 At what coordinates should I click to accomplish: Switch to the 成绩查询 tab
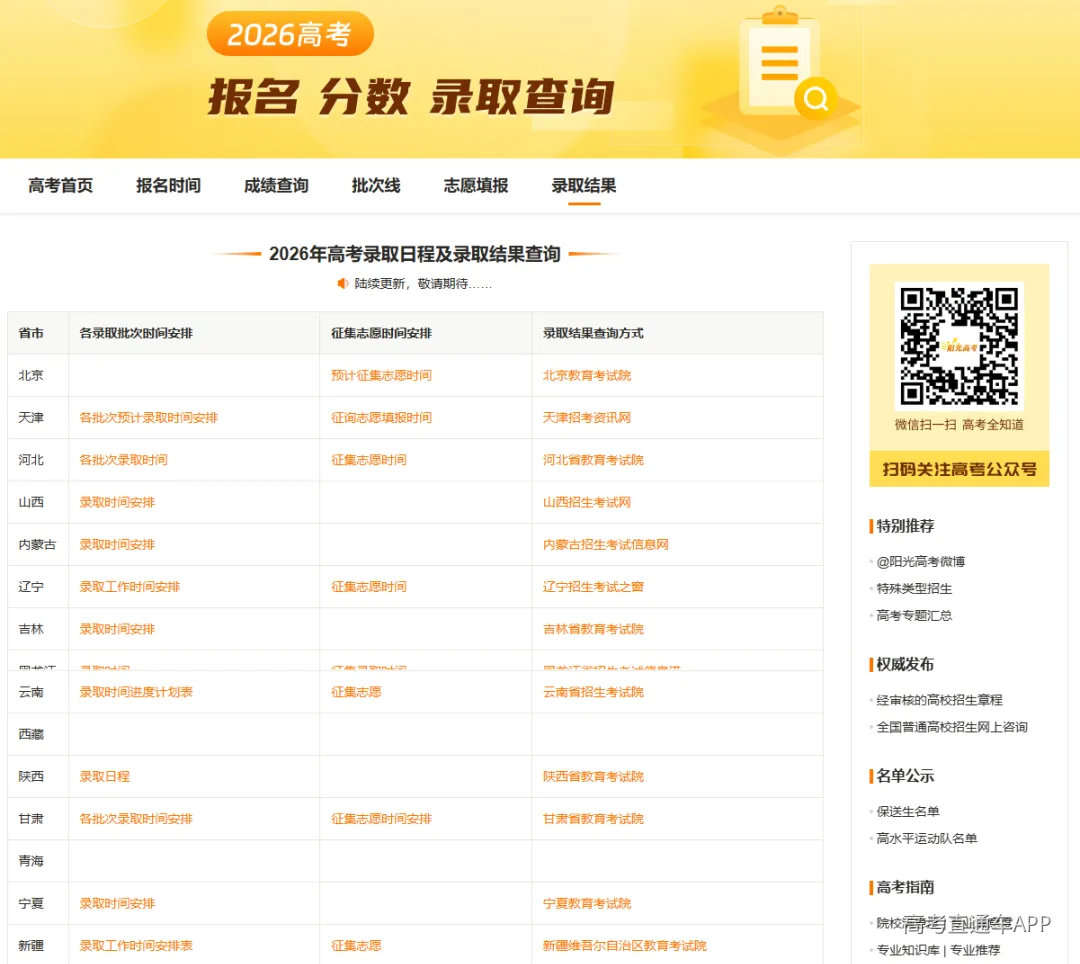click(276, 186)
